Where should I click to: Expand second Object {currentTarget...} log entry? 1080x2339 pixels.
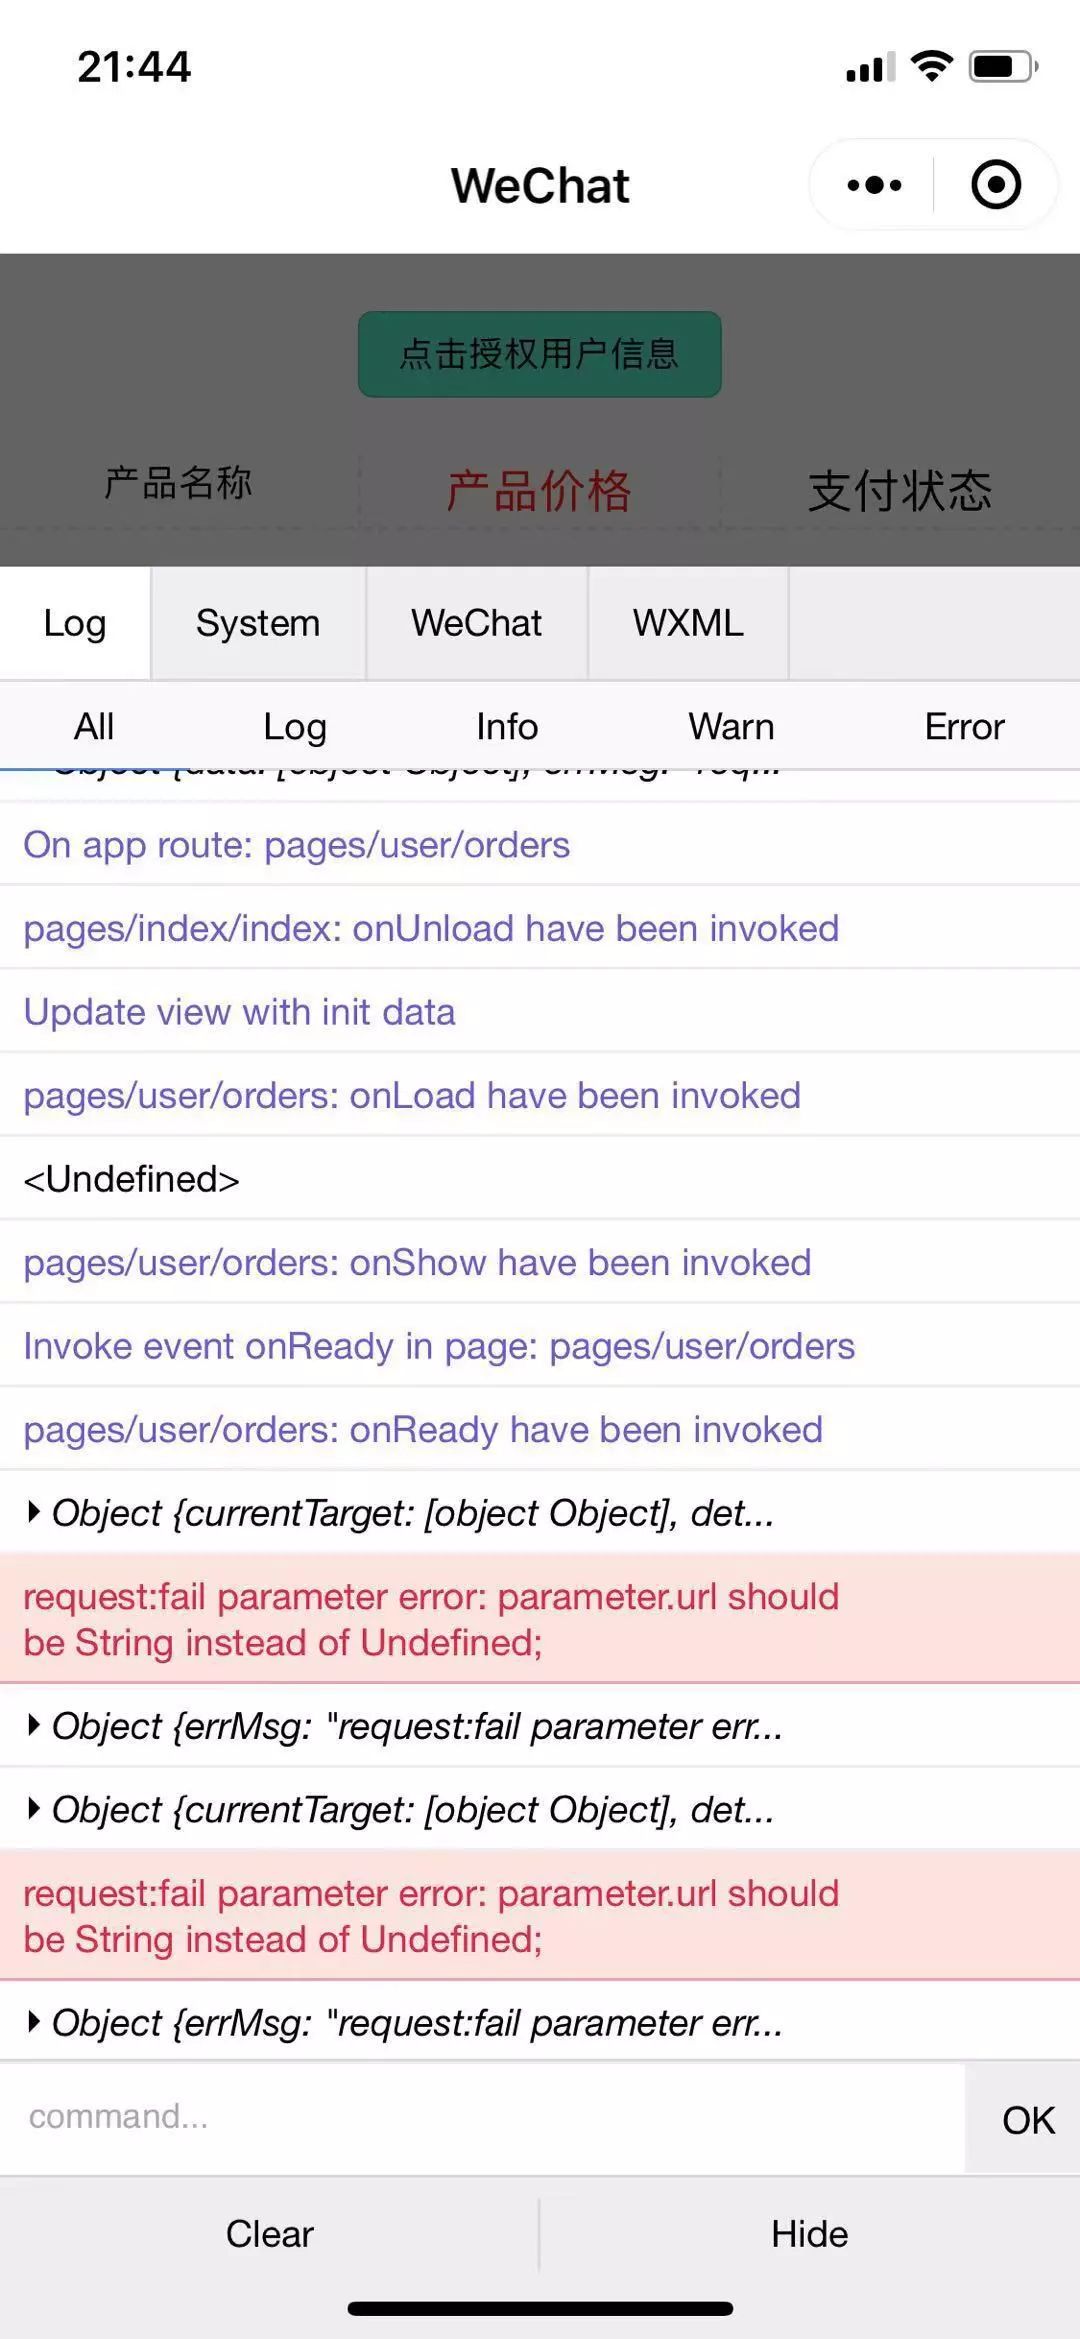(540, 1809)
